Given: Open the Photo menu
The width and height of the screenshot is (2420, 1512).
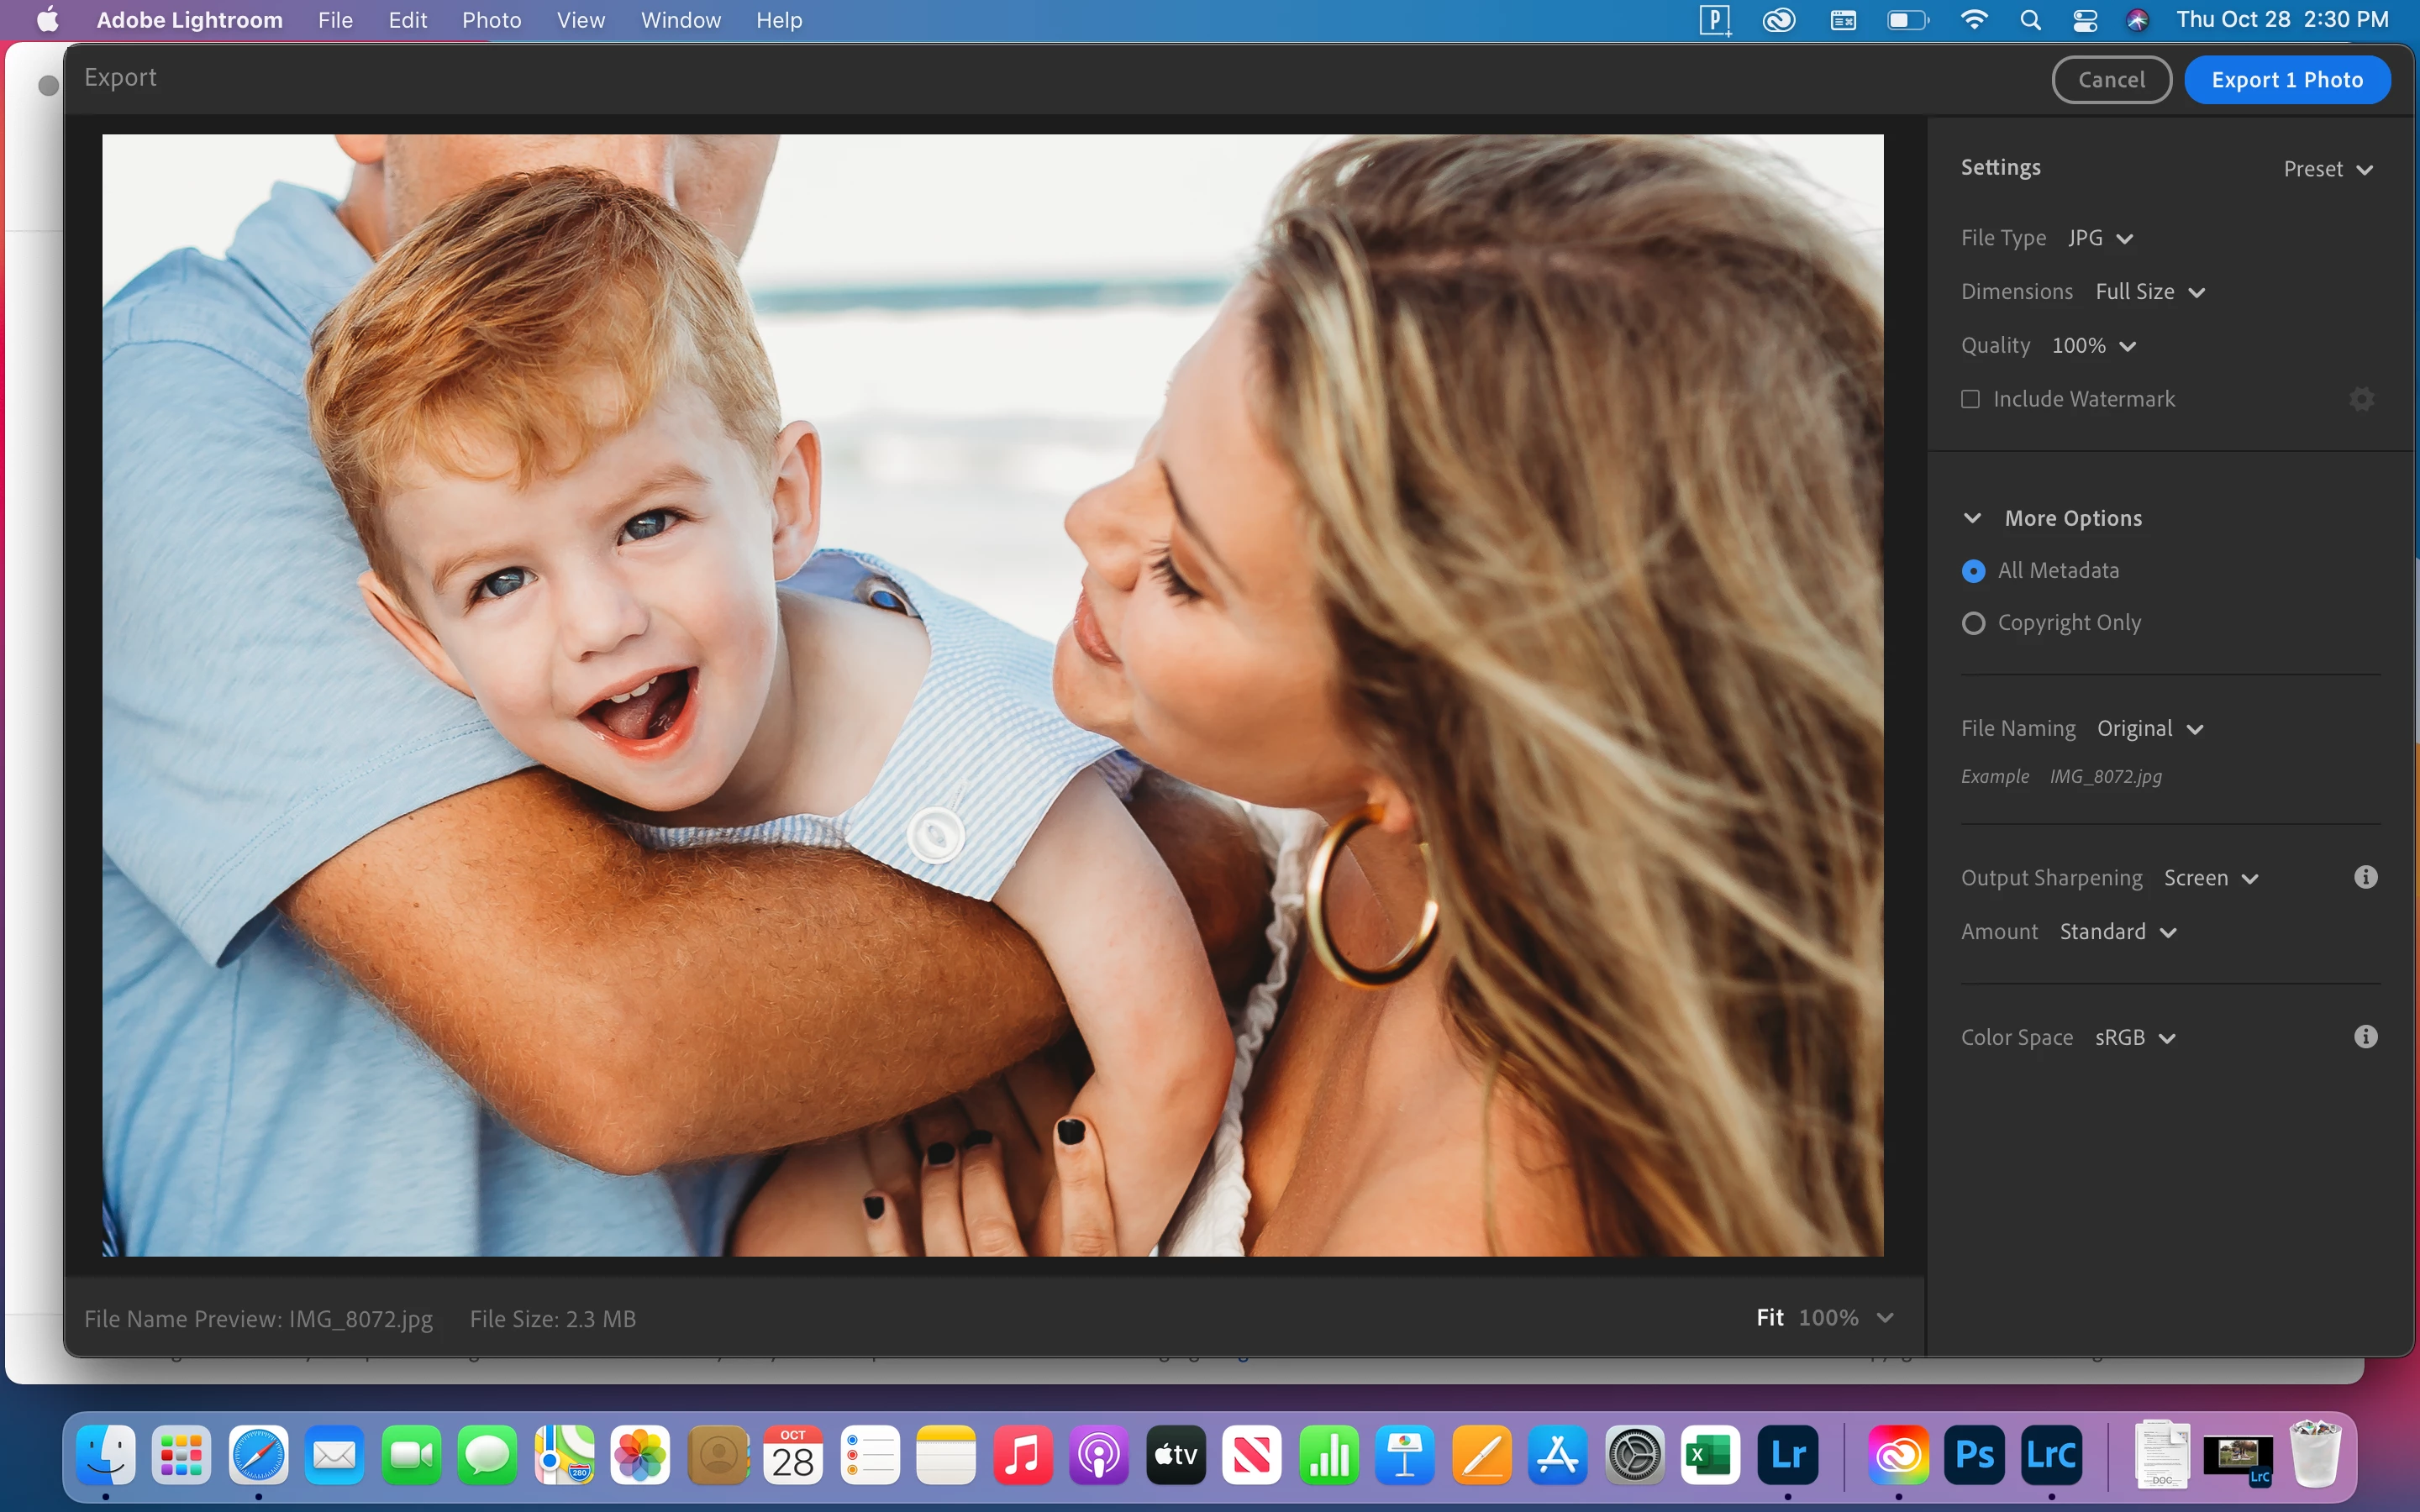Looking at the screenshot, I should pos(491,20).
